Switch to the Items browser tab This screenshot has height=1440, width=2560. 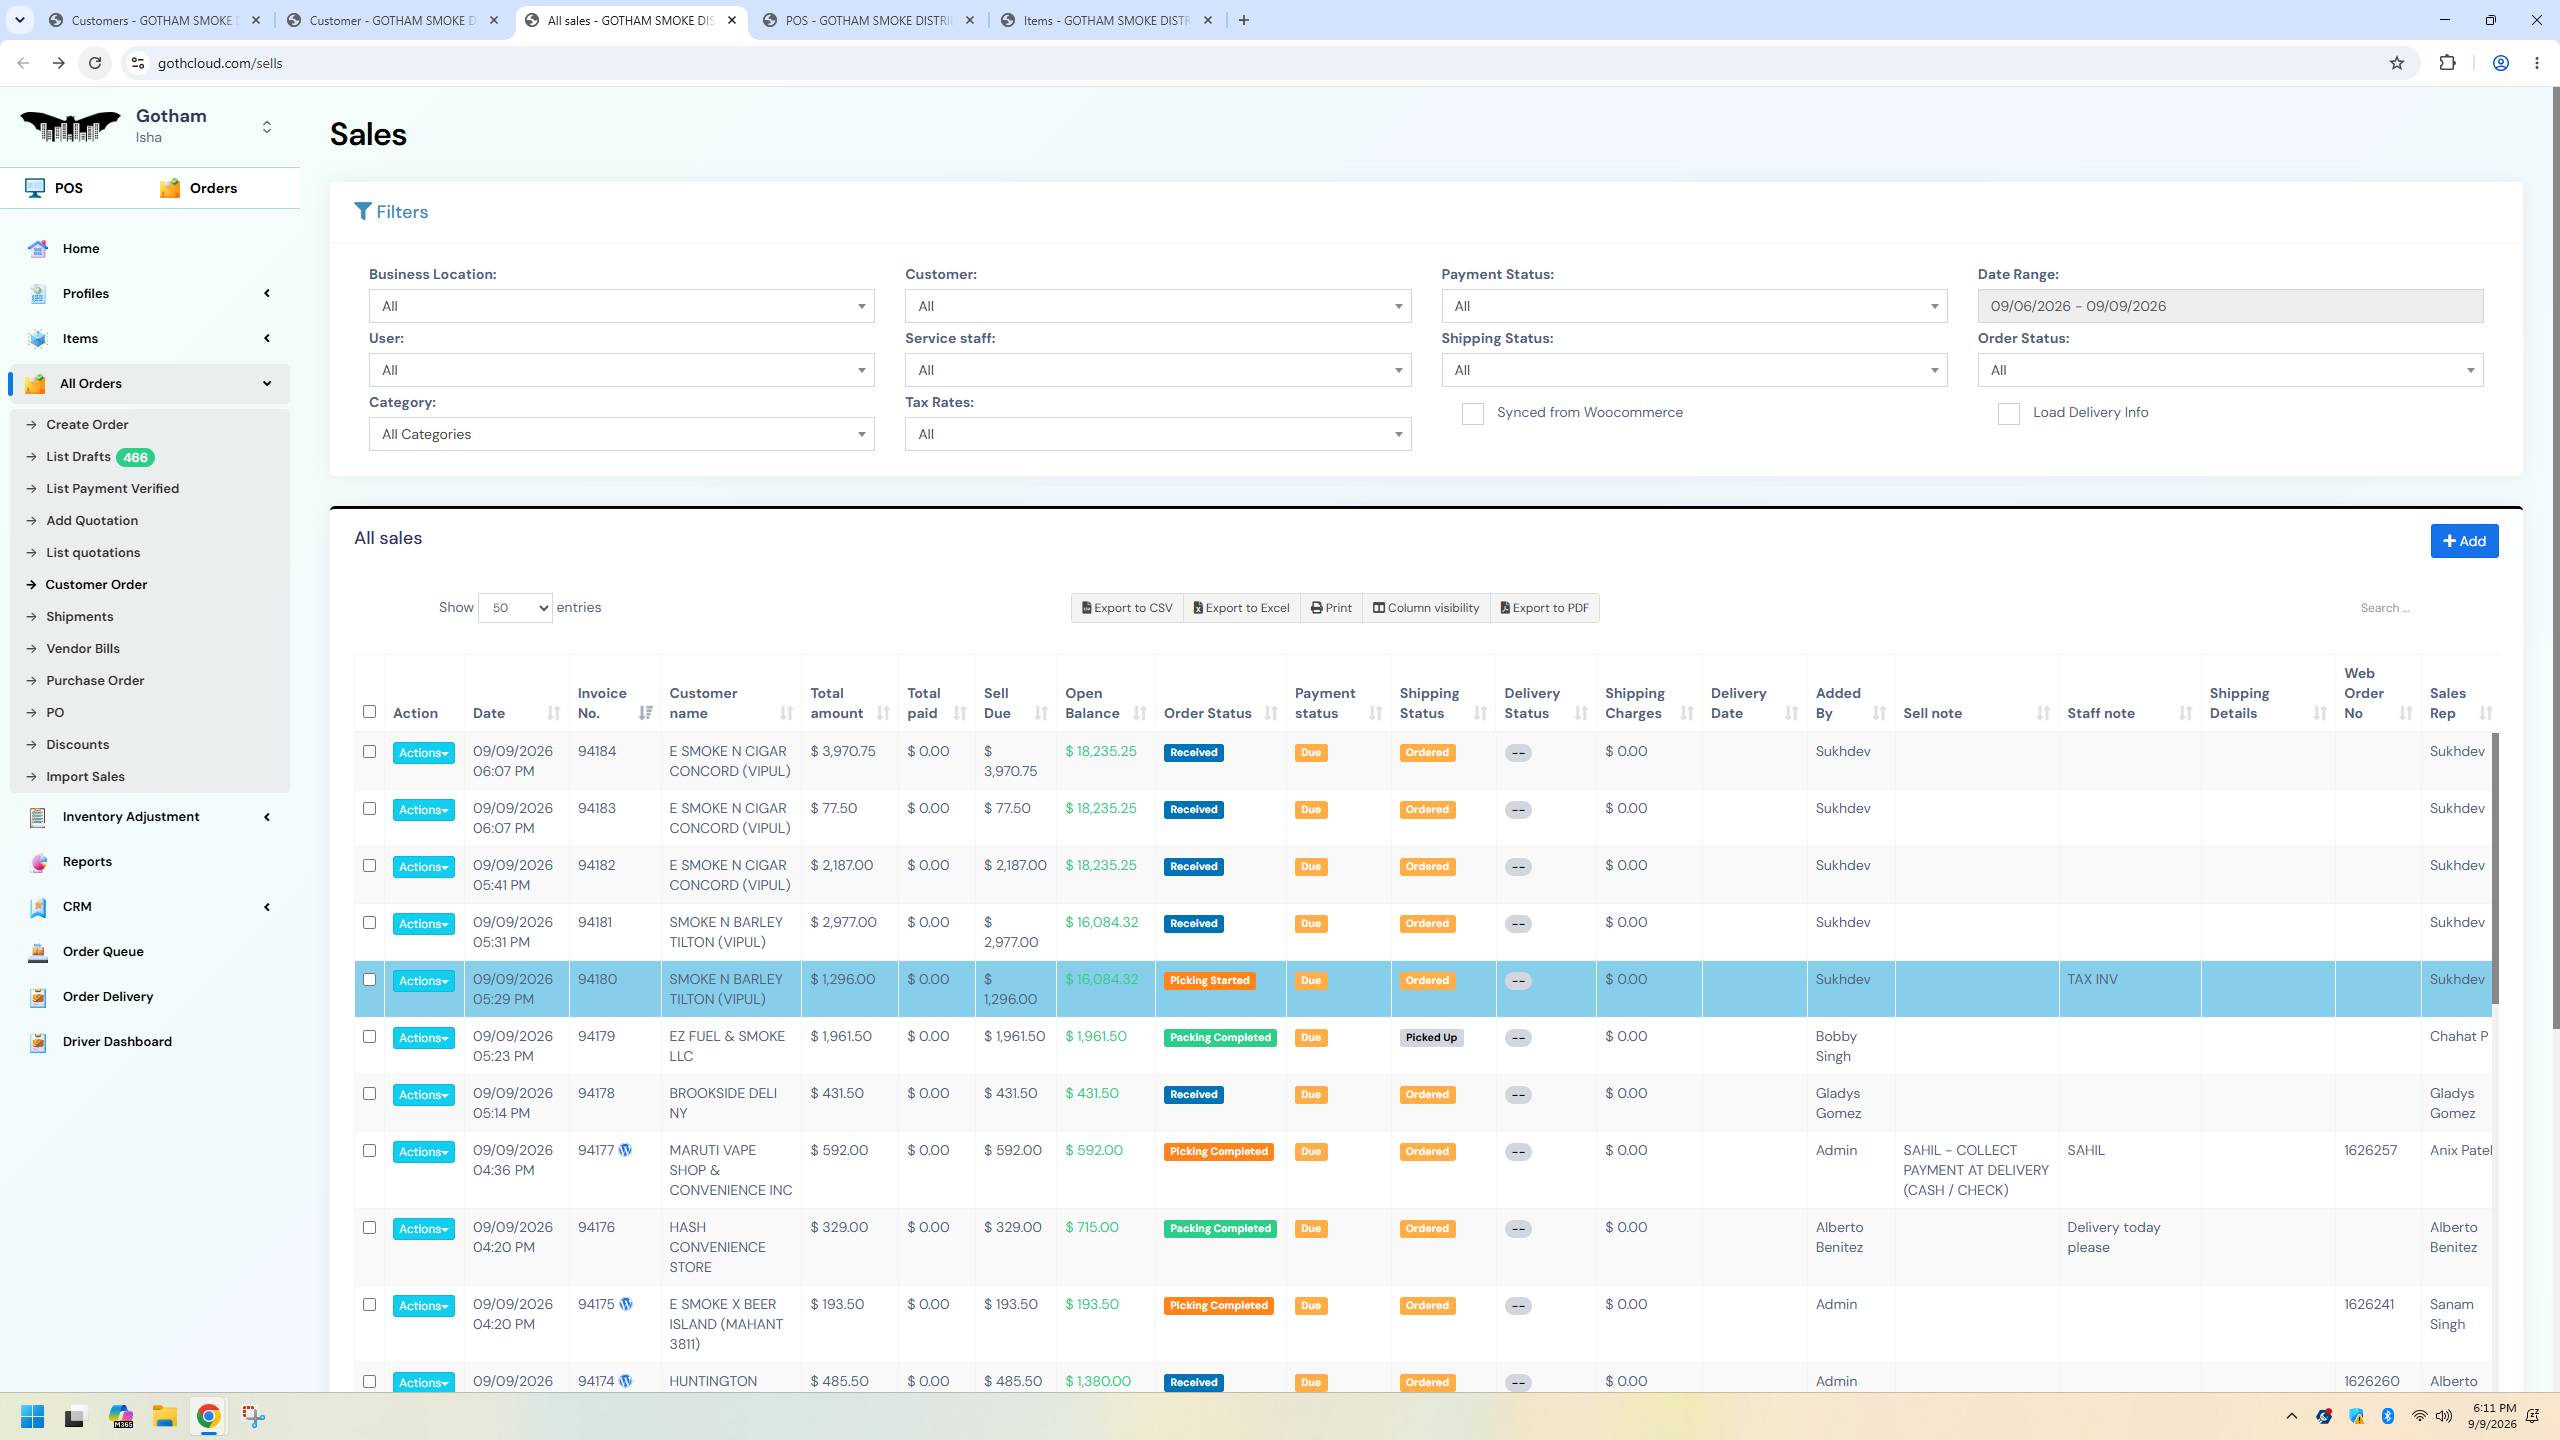tap(1106, 20)
